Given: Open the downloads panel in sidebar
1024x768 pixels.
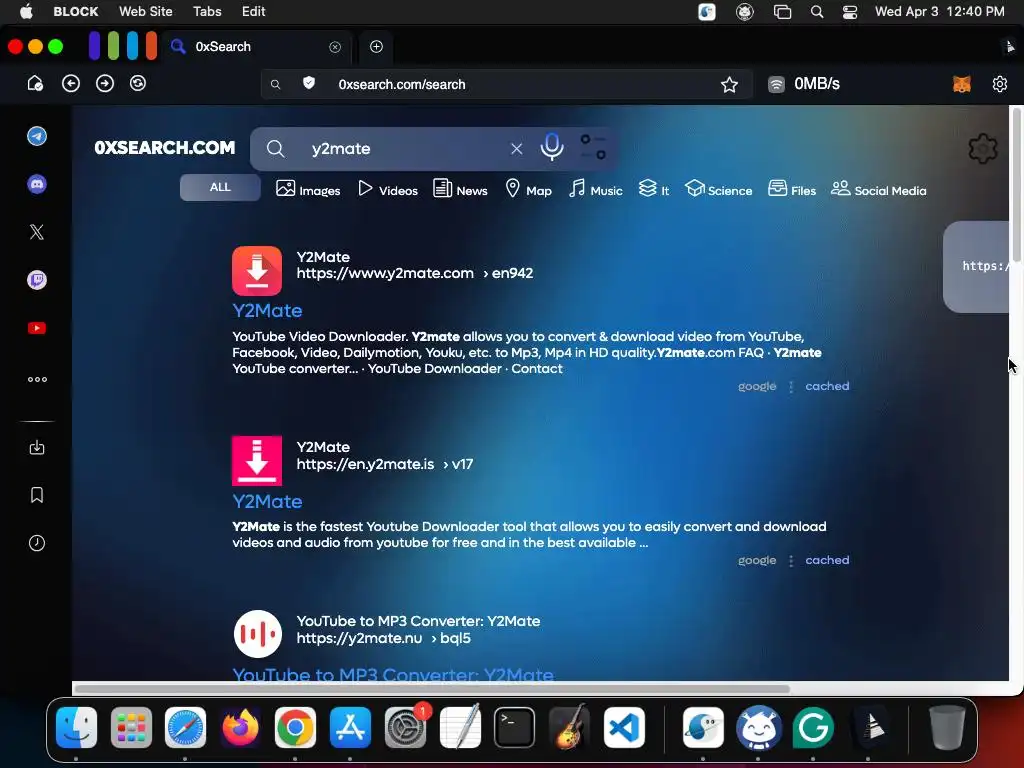Looking at the screenshot, I should (x=37, y=447).
